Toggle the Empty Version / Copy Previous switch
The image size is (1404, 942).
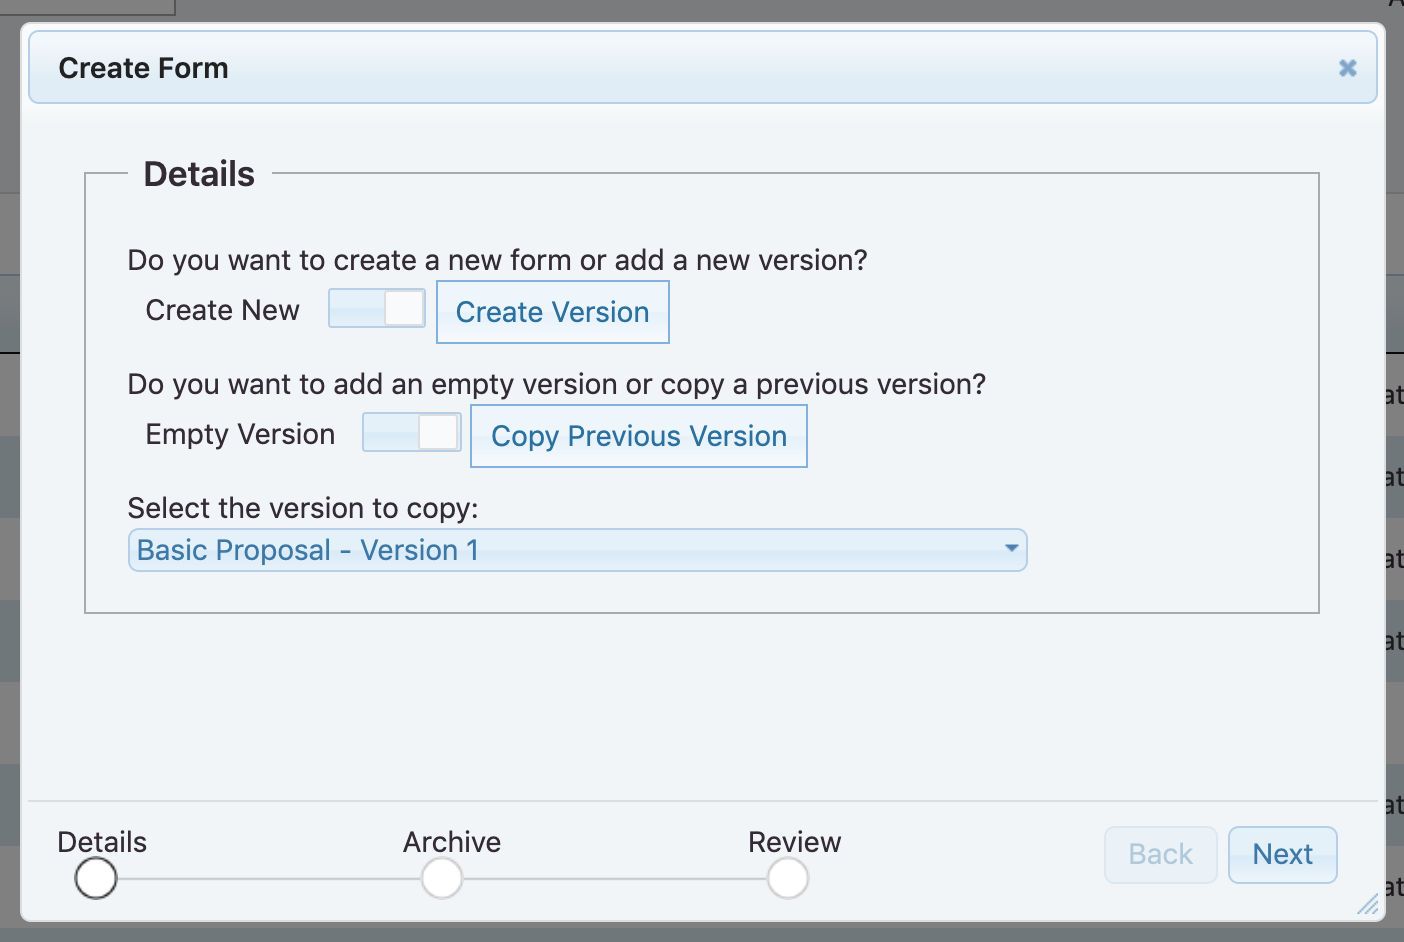click(x=411, y=432)
